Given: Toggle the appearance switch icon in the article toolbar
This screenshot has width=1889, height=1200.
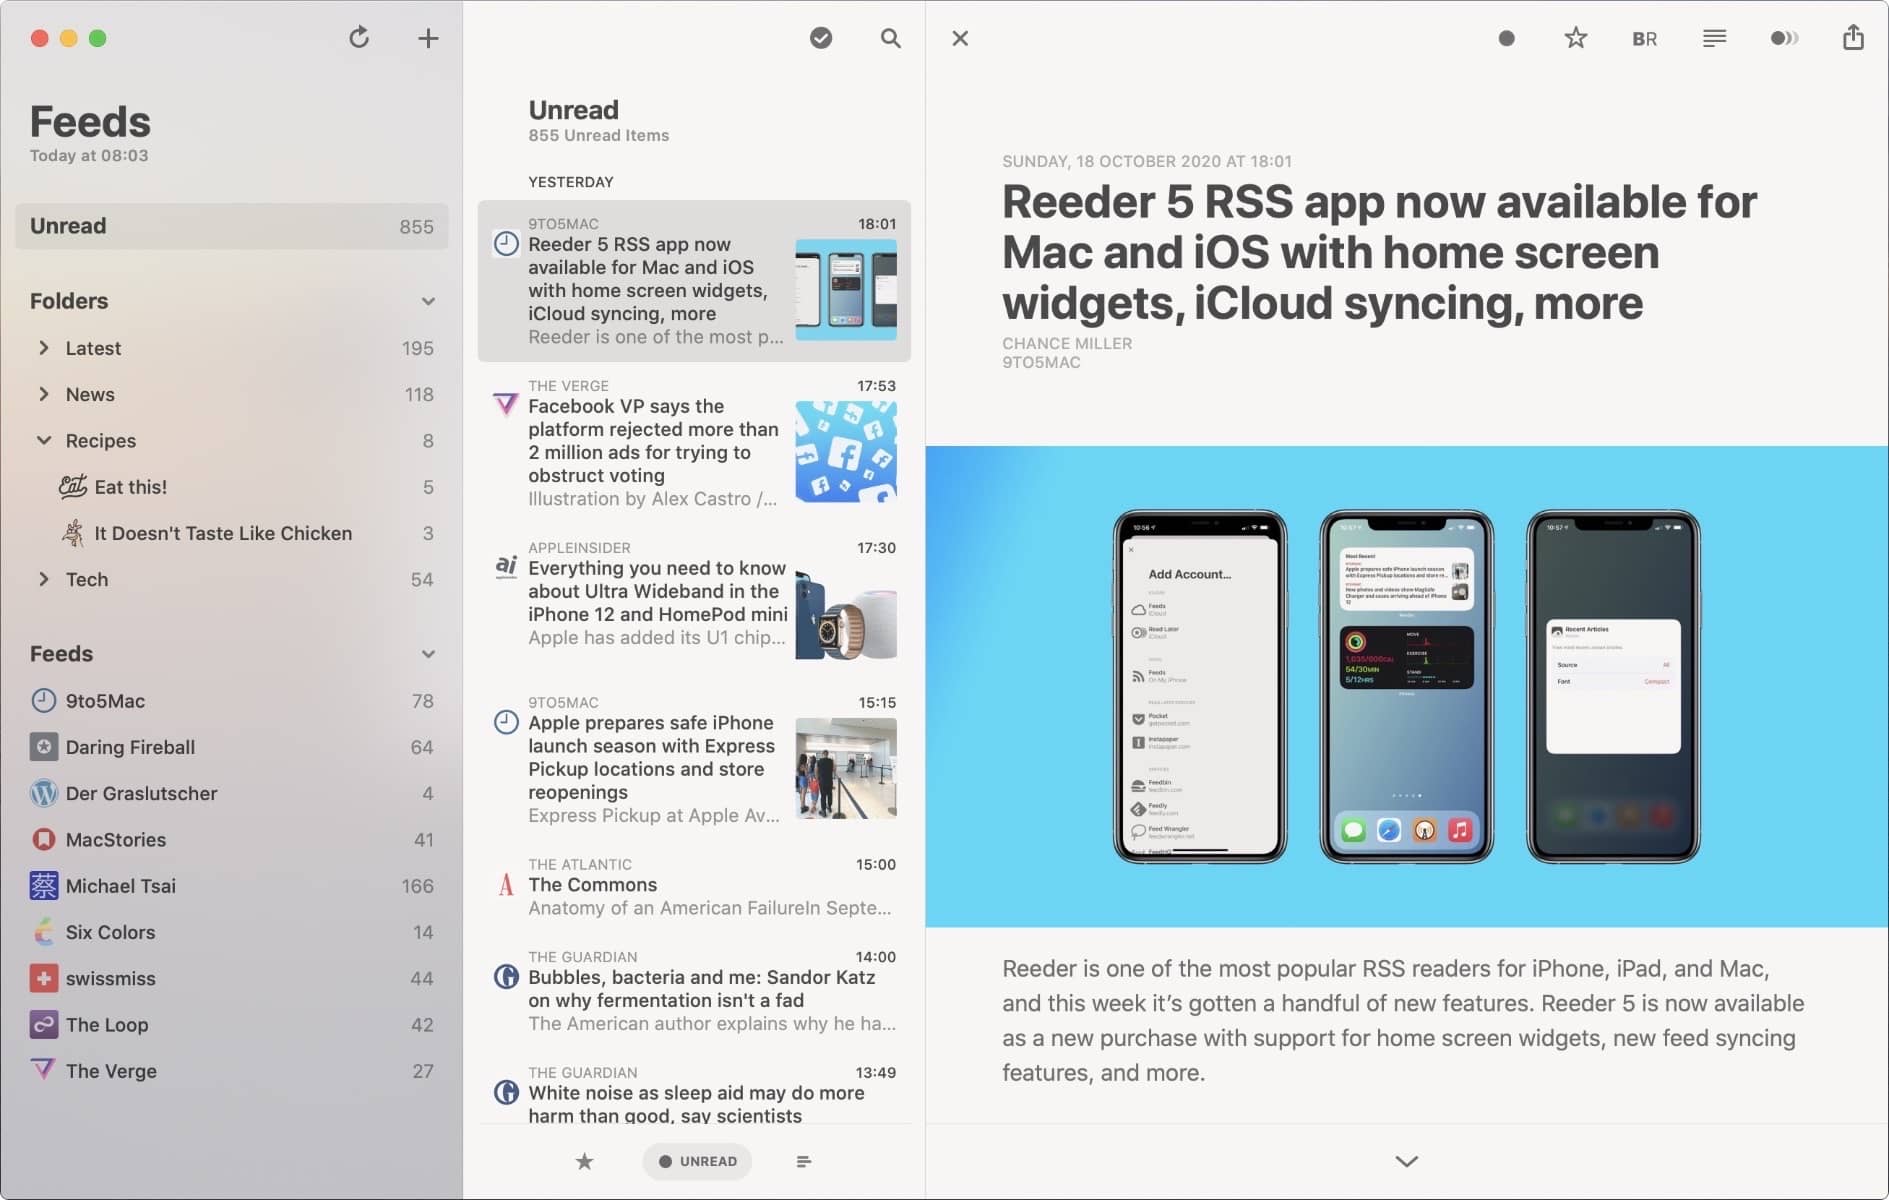Looking at the screenshot, I should click(1784, 38).
